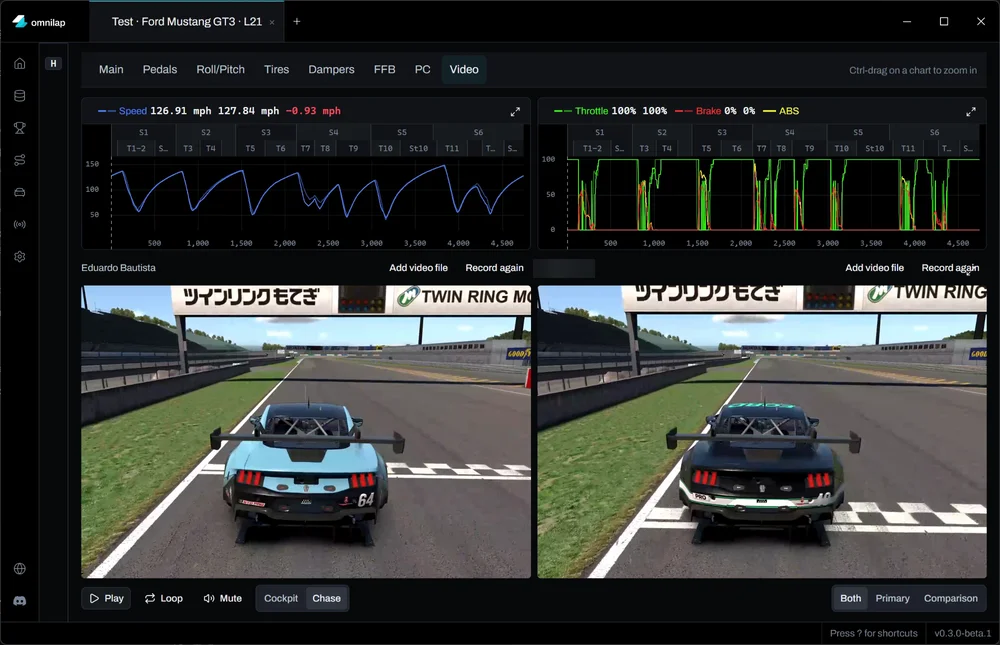The width and height of the screenshot is (1000, 645).
Task: Open the trophy sidebar icon
Action: (x=20, y=128)
